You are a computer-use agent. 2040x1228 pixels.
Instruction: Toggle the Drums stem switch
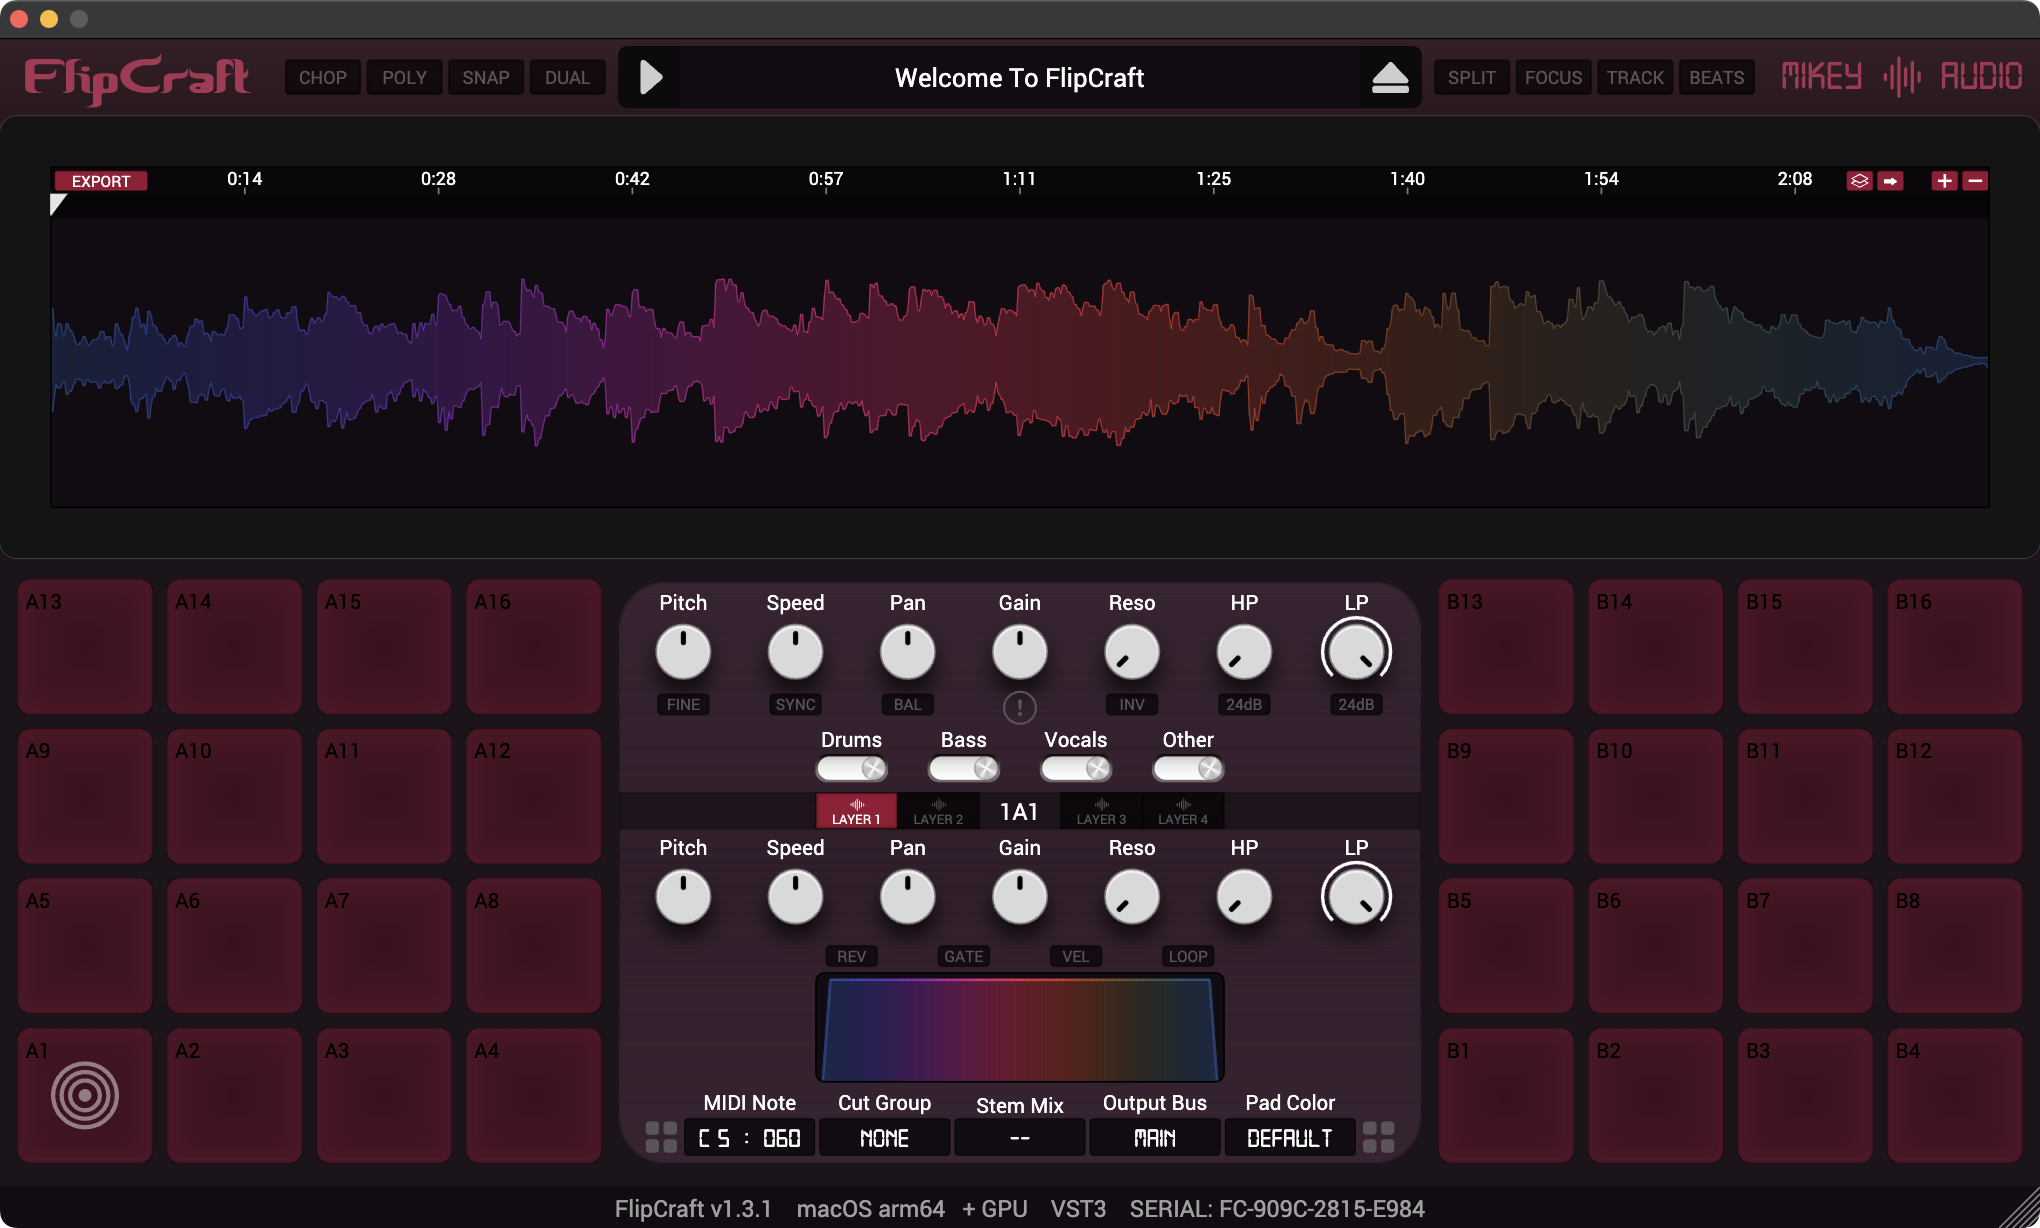[852, 768]
